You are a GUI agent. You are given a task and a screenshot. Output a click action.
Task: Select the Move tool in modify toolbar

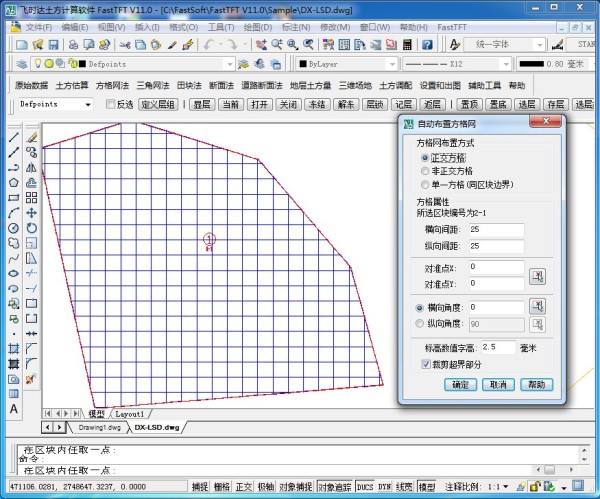pyautogui.click(x=32, y=213)
